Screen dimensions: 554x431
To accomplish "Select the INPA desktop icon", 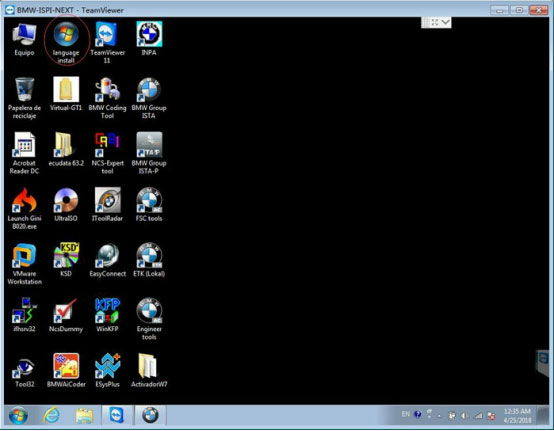I will 149,39.
